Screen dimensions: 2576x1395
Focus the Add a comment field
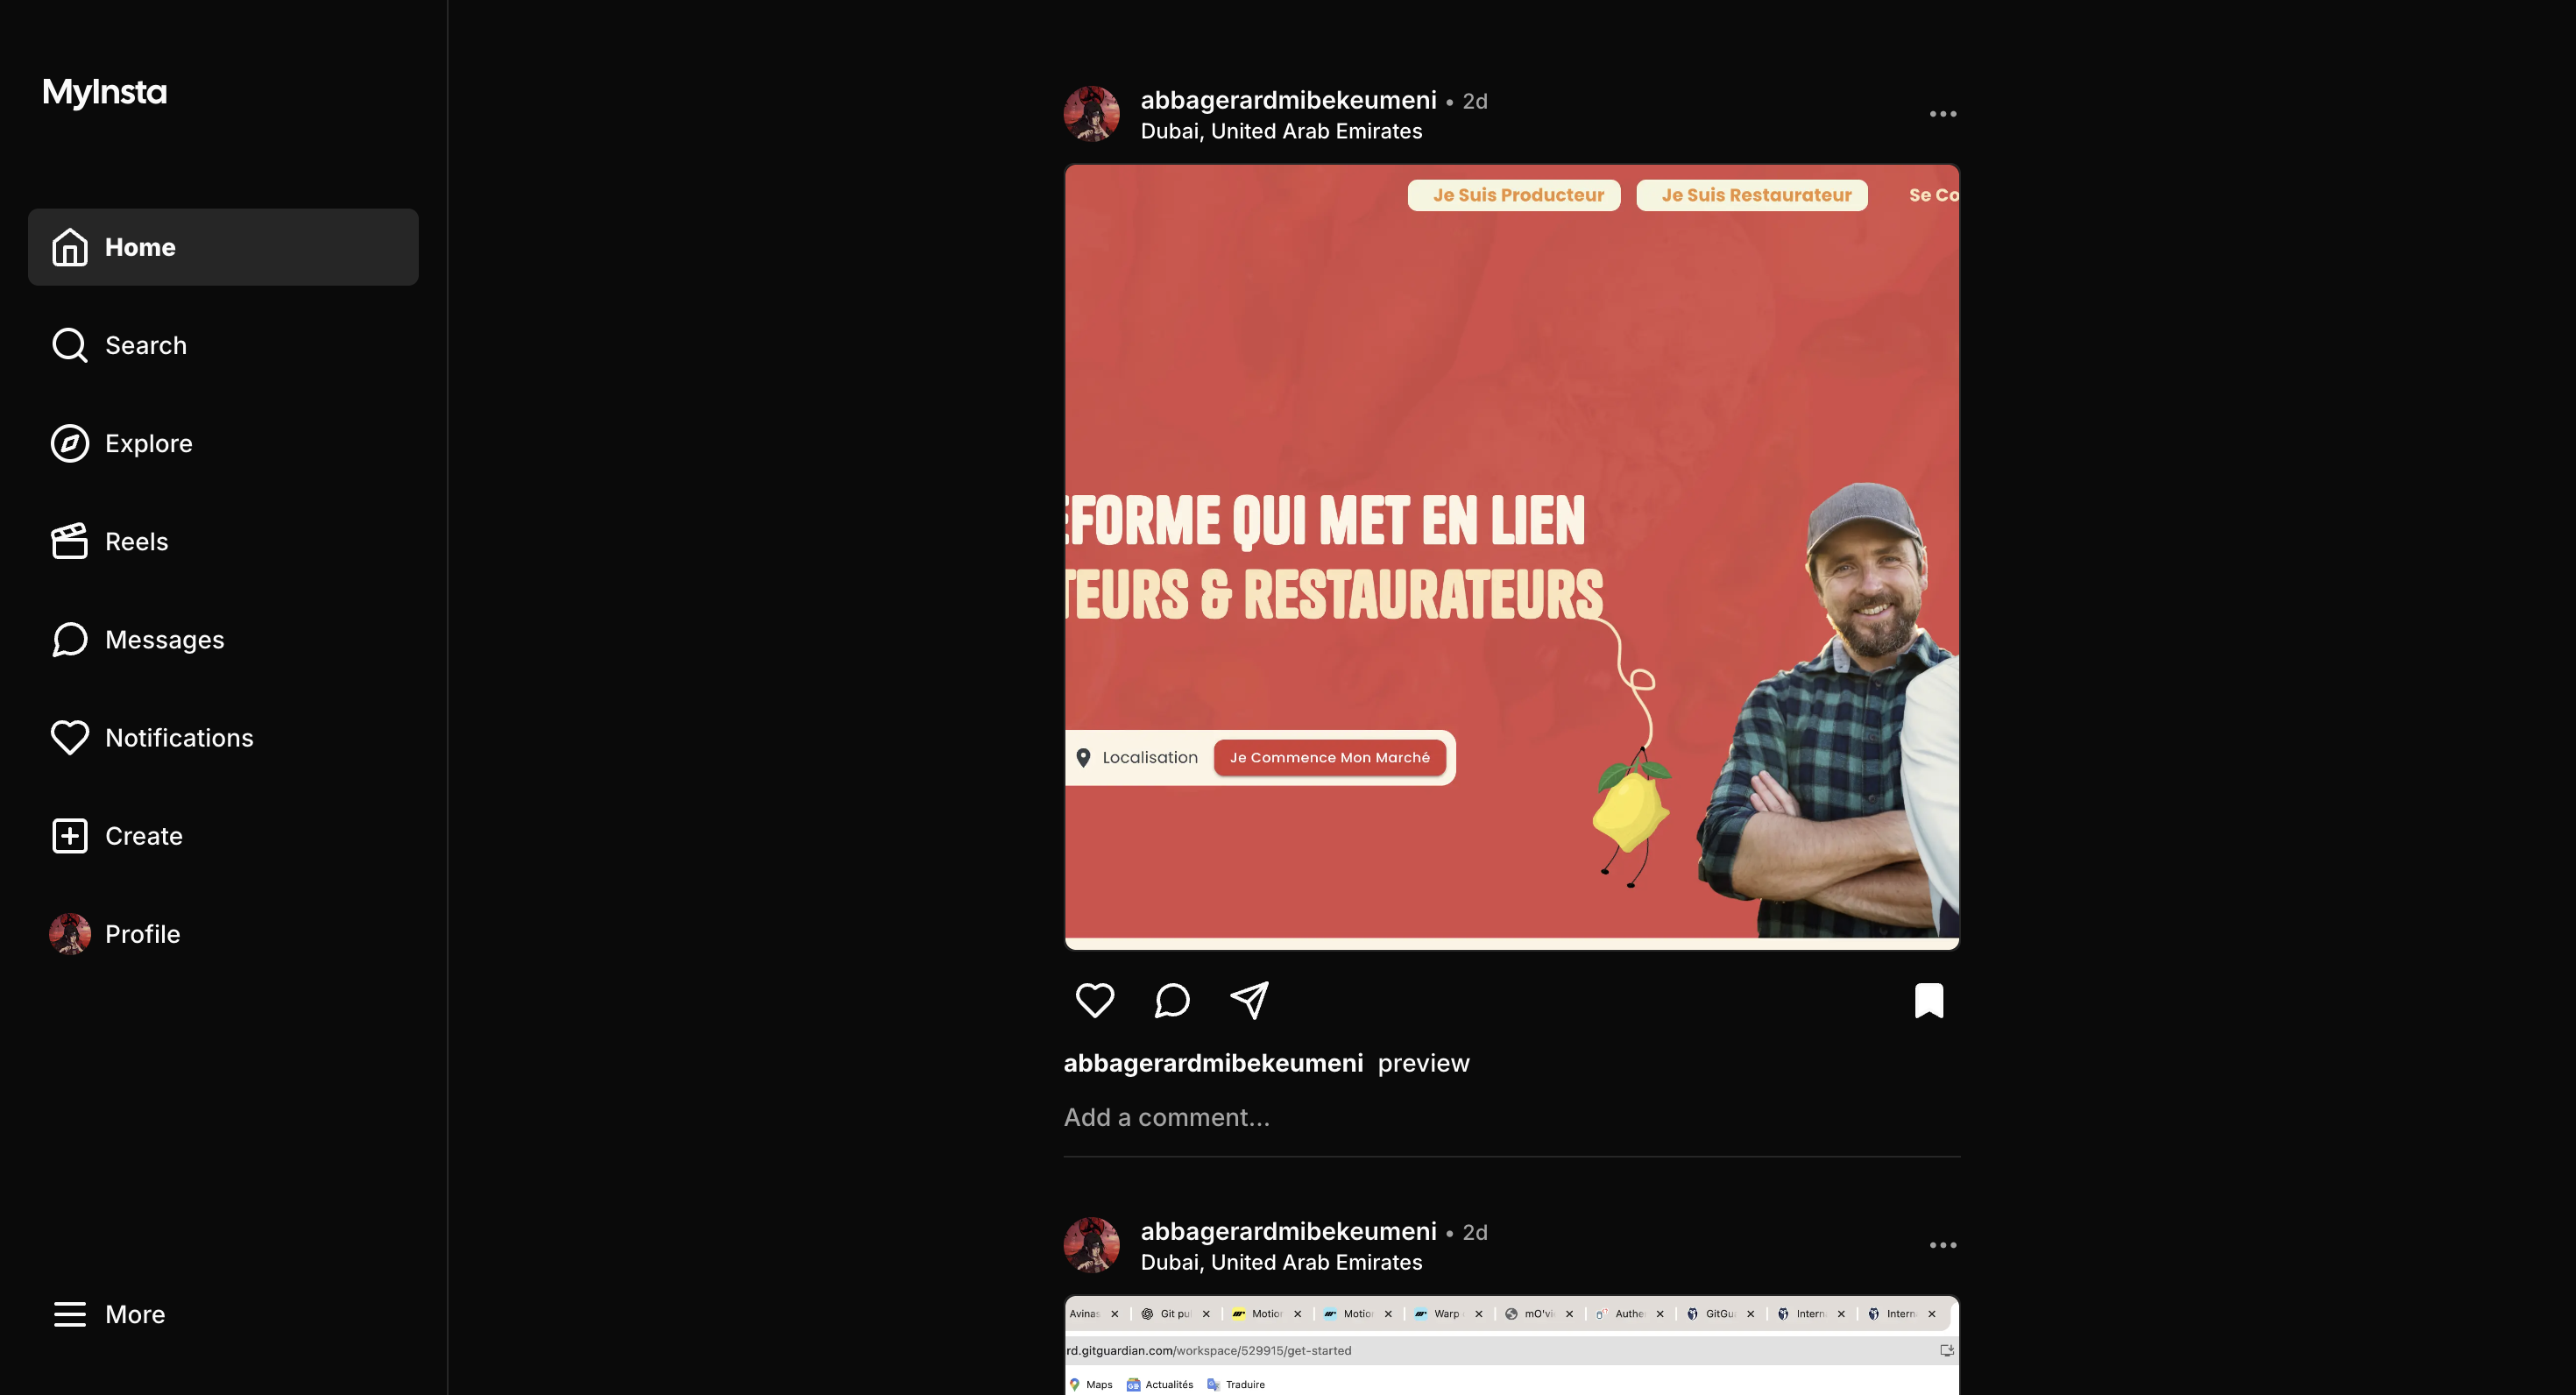[x=1511, y=1117]
